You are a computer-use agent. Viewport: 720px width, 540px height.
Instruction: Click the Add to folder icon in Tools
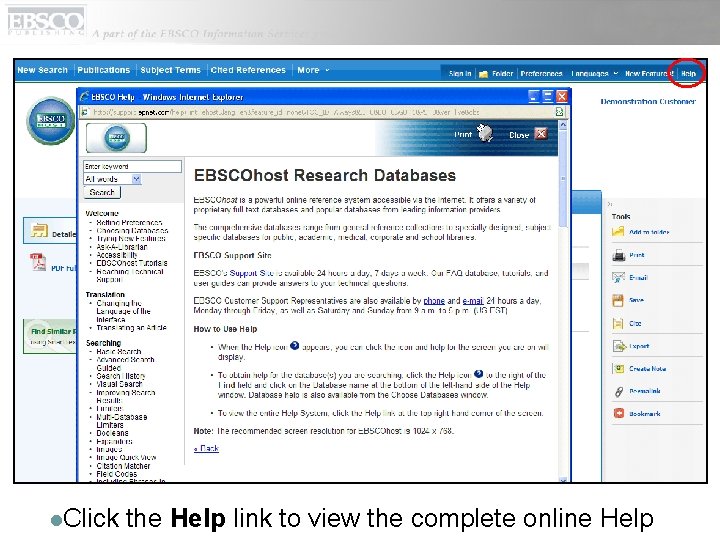point(618,232)
